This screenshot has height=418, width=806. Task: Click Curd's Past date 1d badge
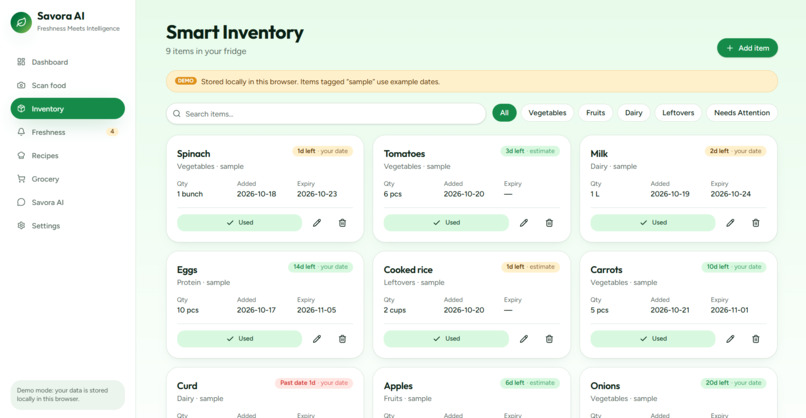[314, 383]
